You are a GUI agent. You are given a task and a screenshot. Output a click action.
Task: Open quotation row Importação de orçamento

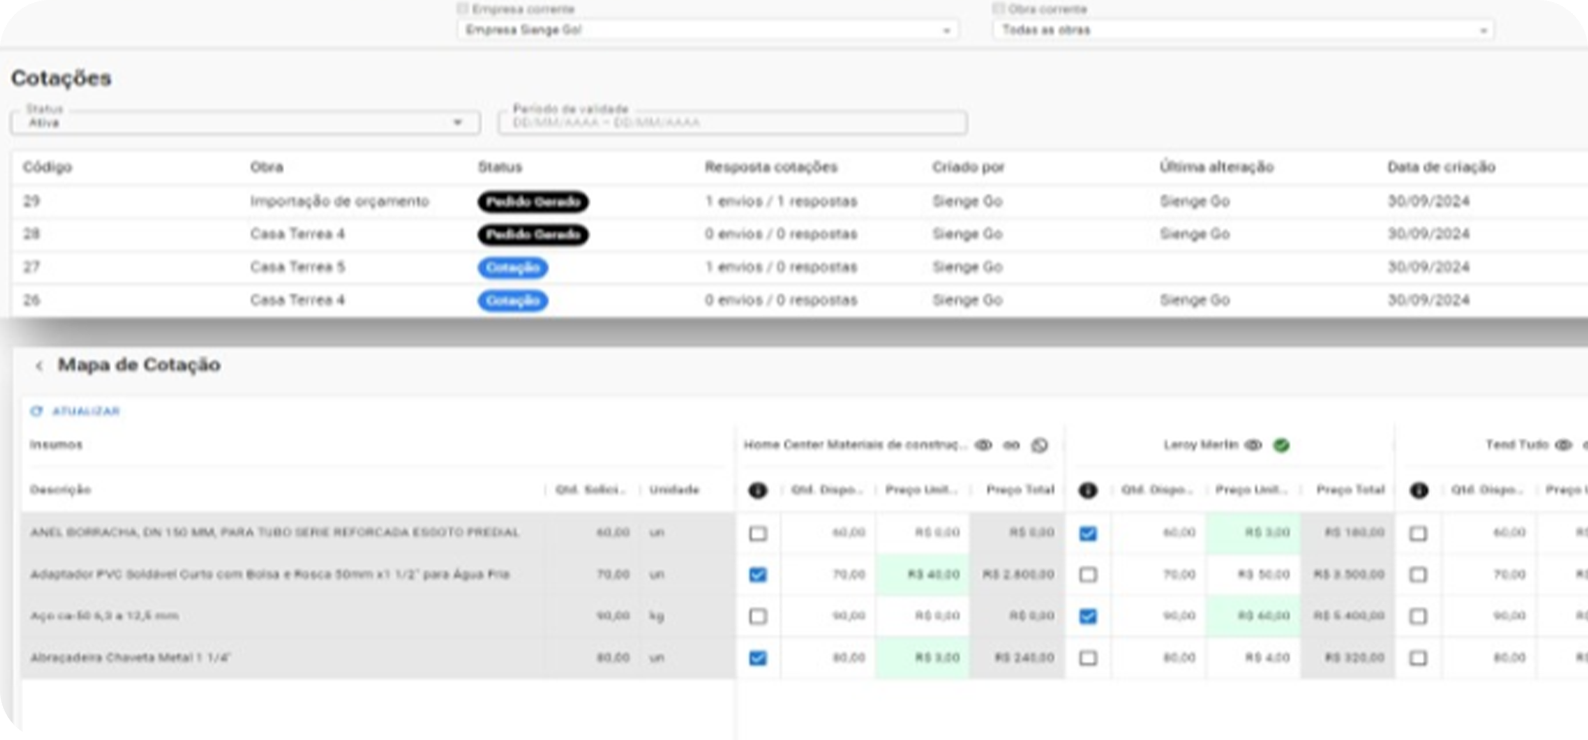point(800,202)
